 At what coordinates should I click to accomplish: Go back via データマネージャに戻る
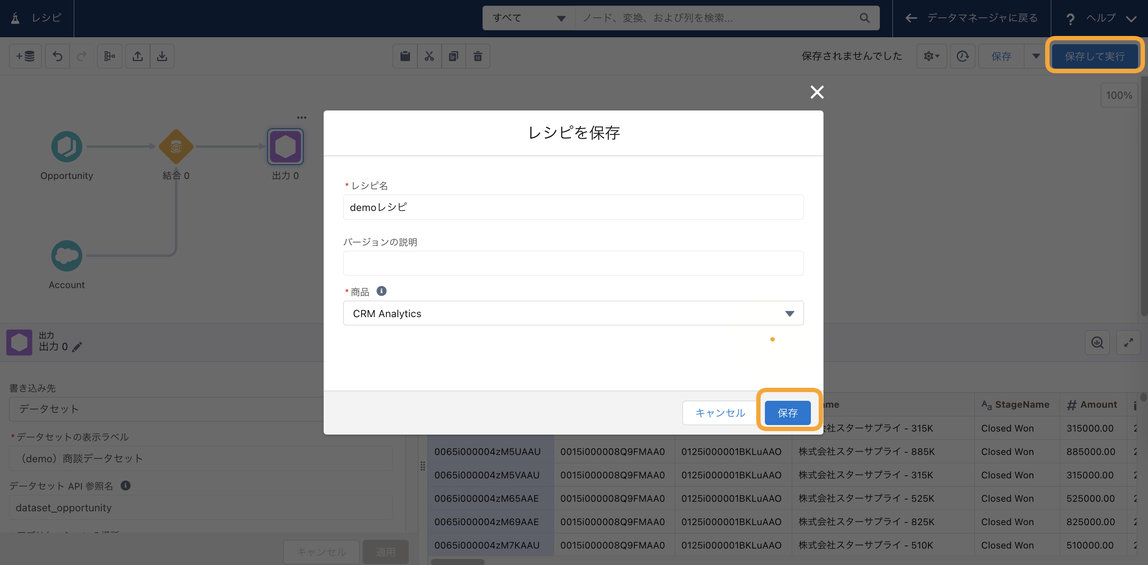972,18
